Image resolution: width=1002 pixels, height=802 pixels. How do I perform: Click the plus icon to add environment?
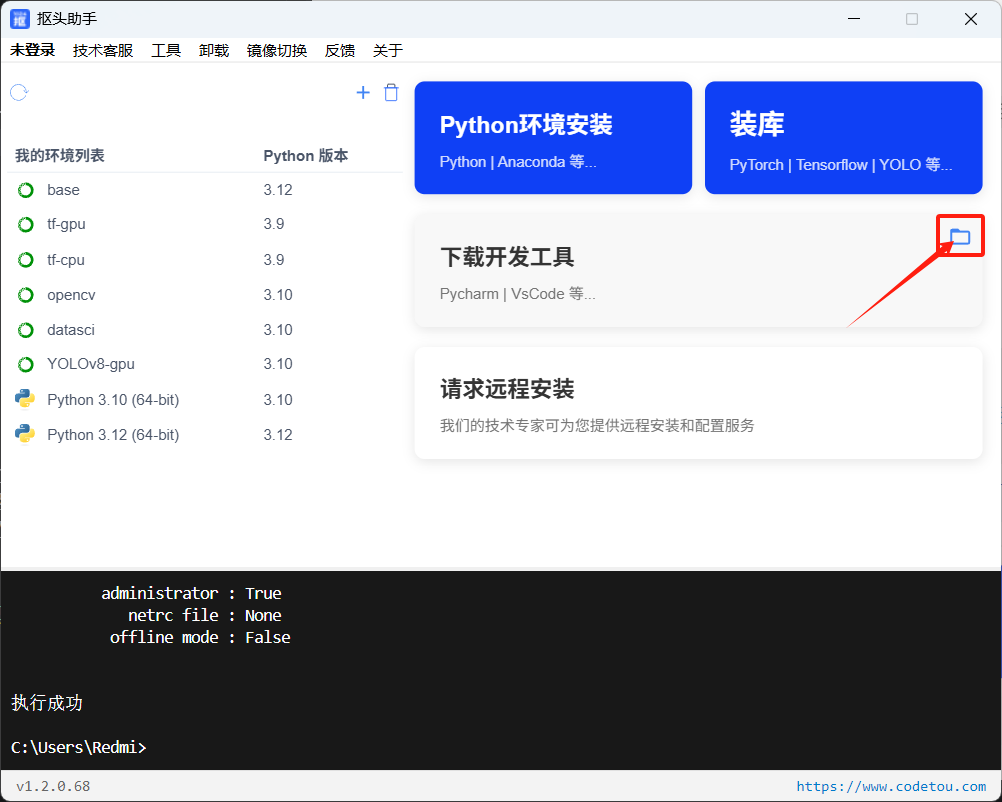[363, 92]
